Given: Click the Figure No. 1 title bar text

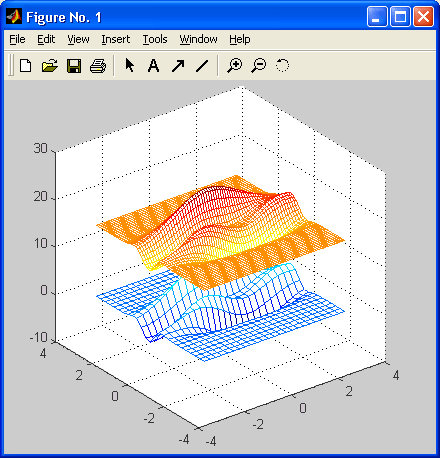Looking at the screenshot, I should pyautogui.click(x=64, y=17).
